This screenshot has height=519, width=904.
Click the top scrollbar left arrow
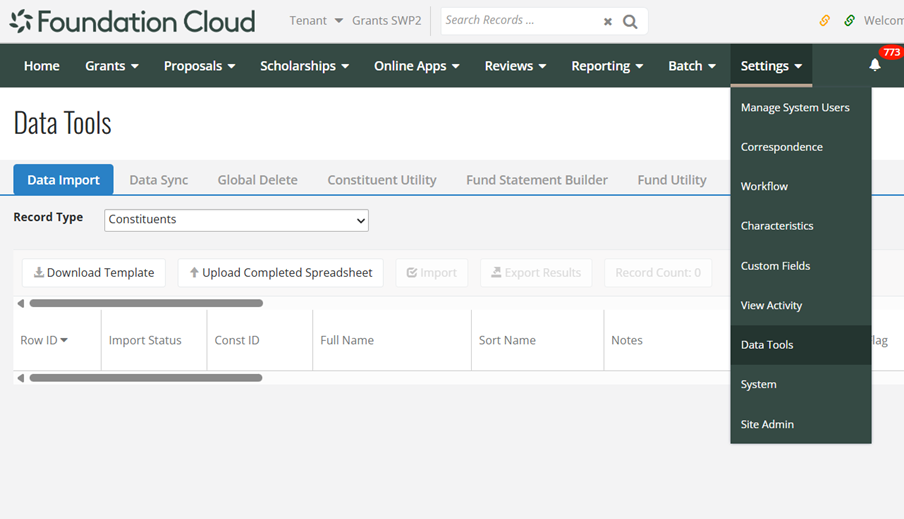pyautogui.click(x=21, y=303)
